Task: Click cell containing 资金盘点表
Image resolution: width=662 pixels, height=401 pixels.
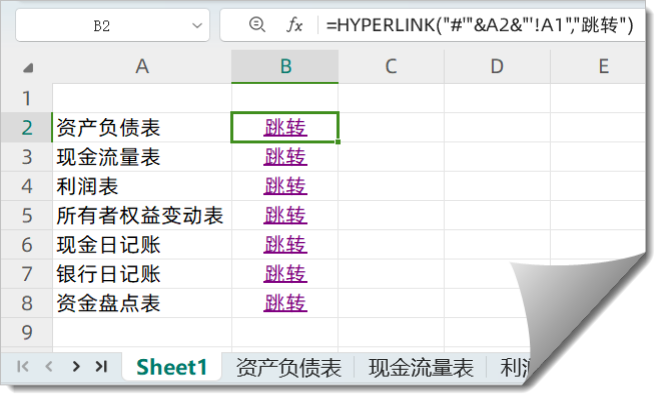Action: 142,303
